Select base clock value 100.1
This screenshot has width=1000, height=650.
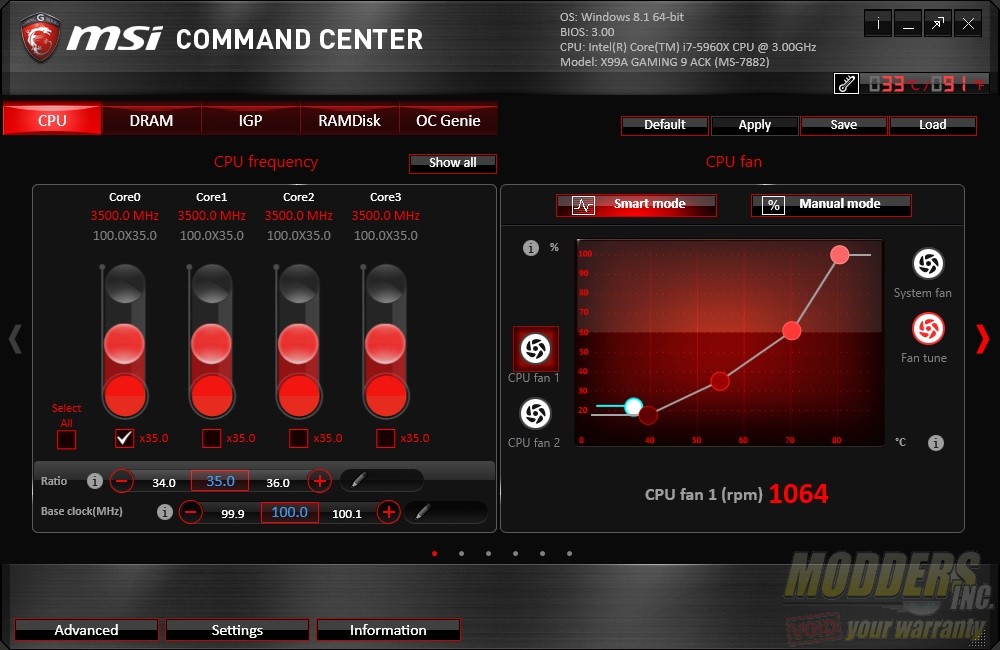(347, 513)
